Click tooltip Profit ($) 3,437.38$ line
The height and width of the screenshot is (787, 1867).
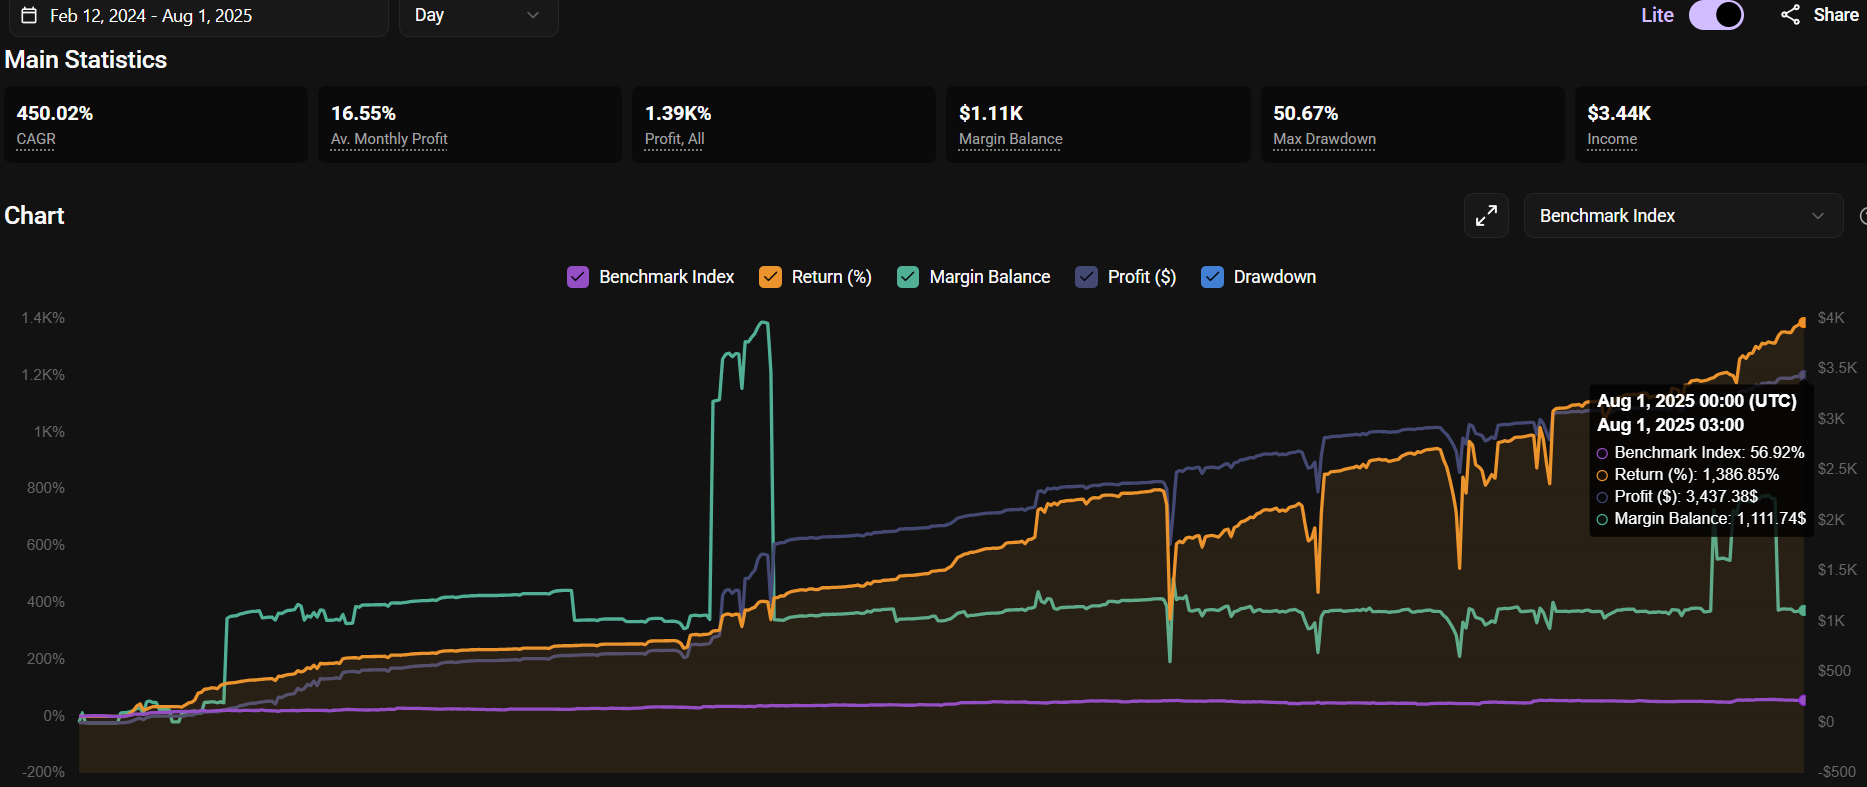(x=1677, y=497)
